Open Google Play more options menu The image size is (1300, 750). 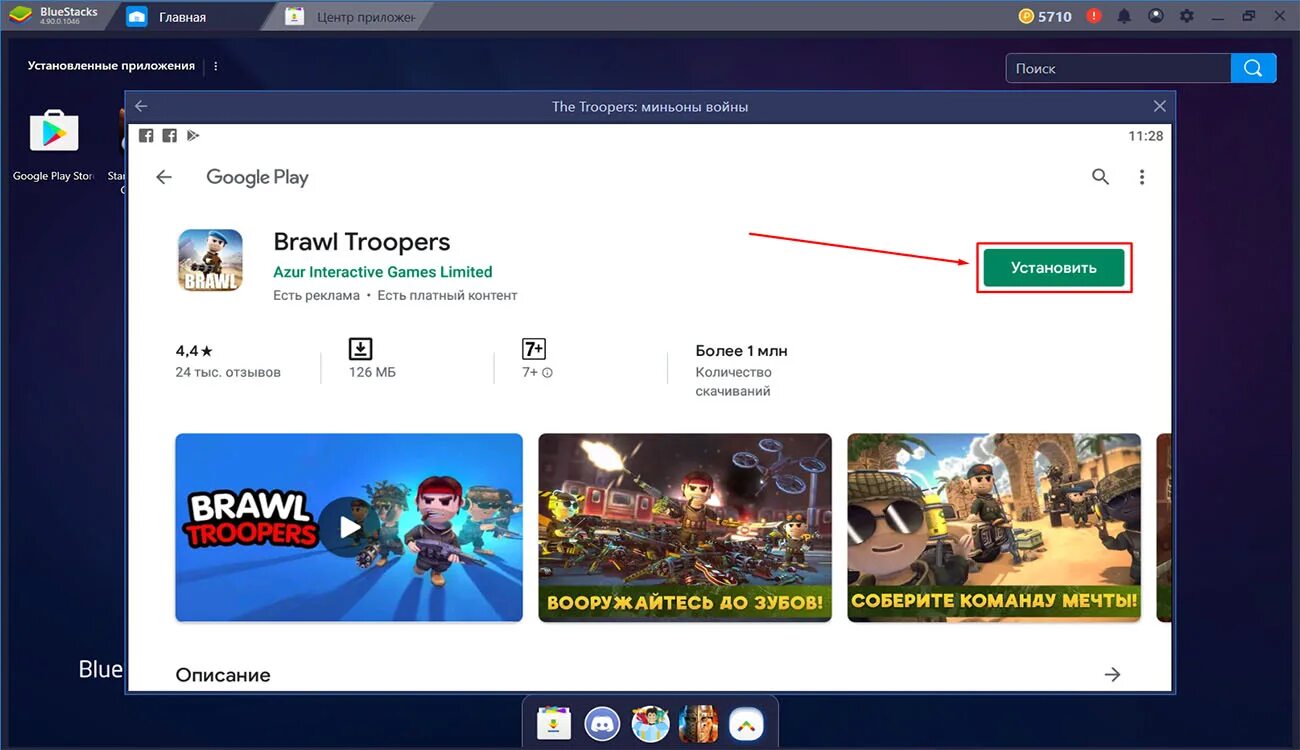(x=1142, y=177)
